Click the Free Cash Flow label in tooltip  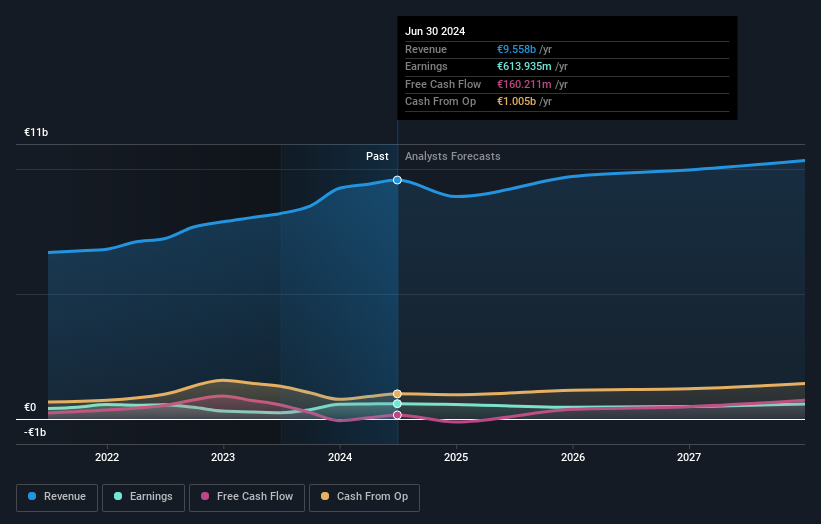click(x=443, y=84)
